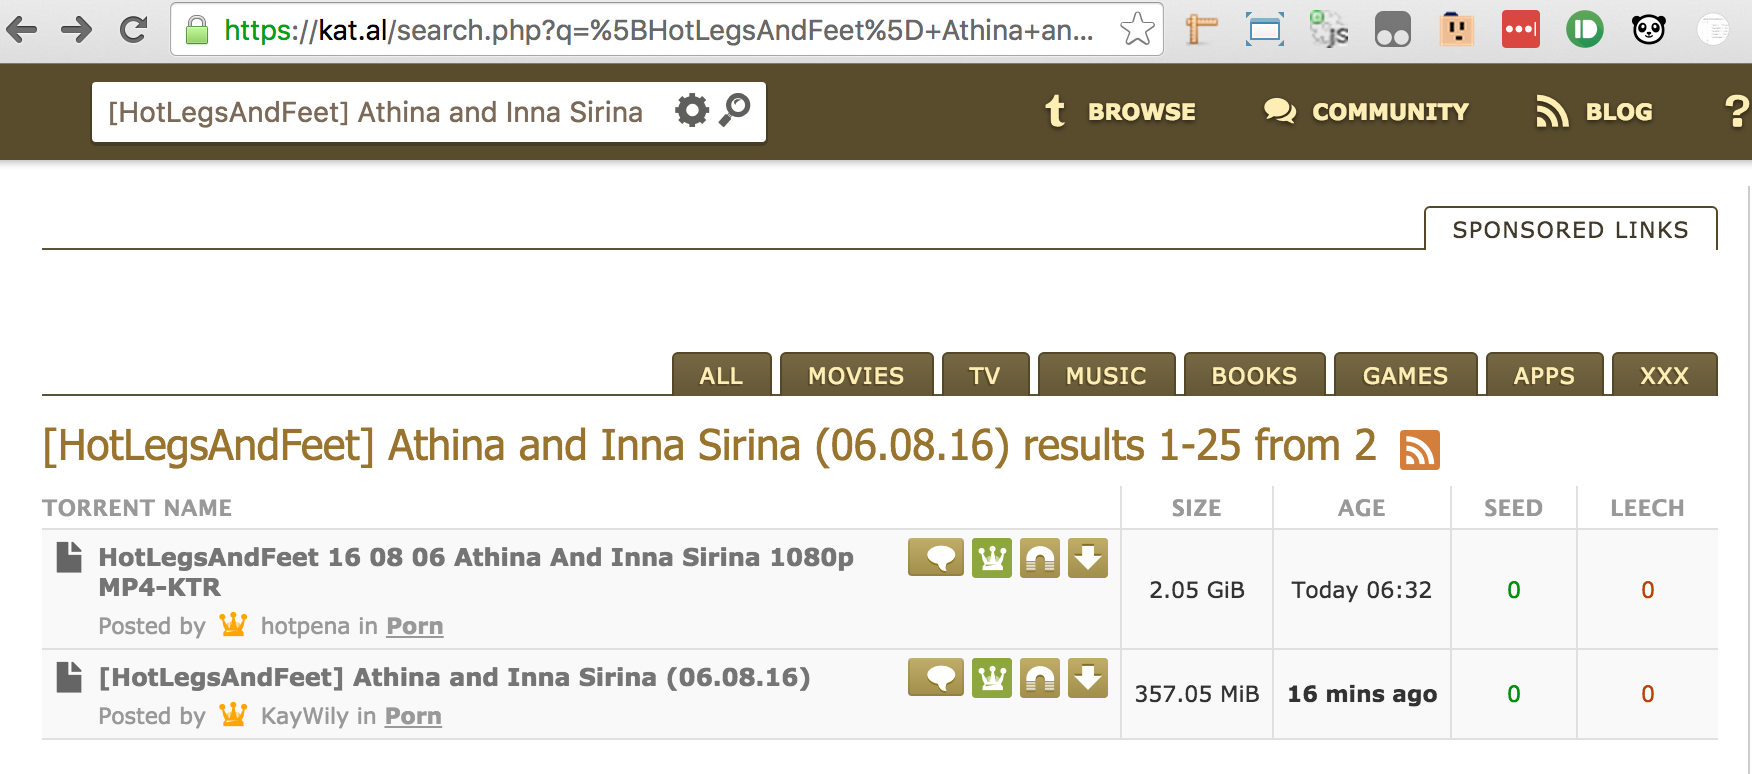Screen dimensions: 1752x774
Task: Open the orange face extension icon
Action: point(1457,30)
